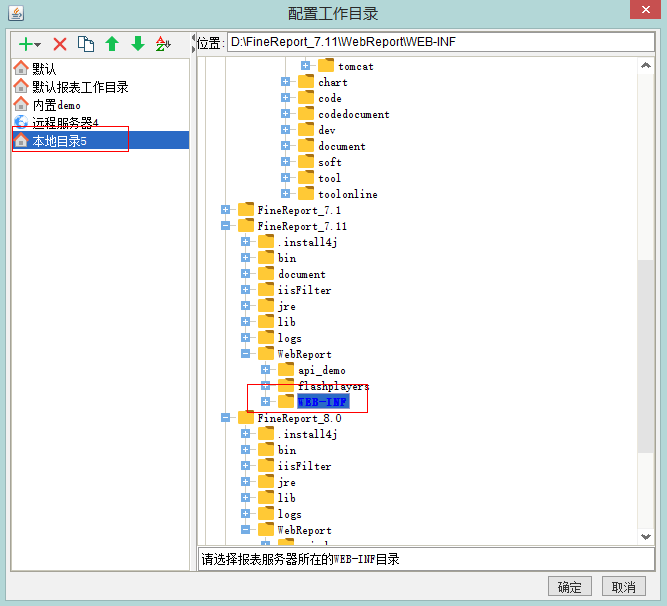Select lib folder under FineReport_8.0
667x606 pixels.
(x=286, y=498)
